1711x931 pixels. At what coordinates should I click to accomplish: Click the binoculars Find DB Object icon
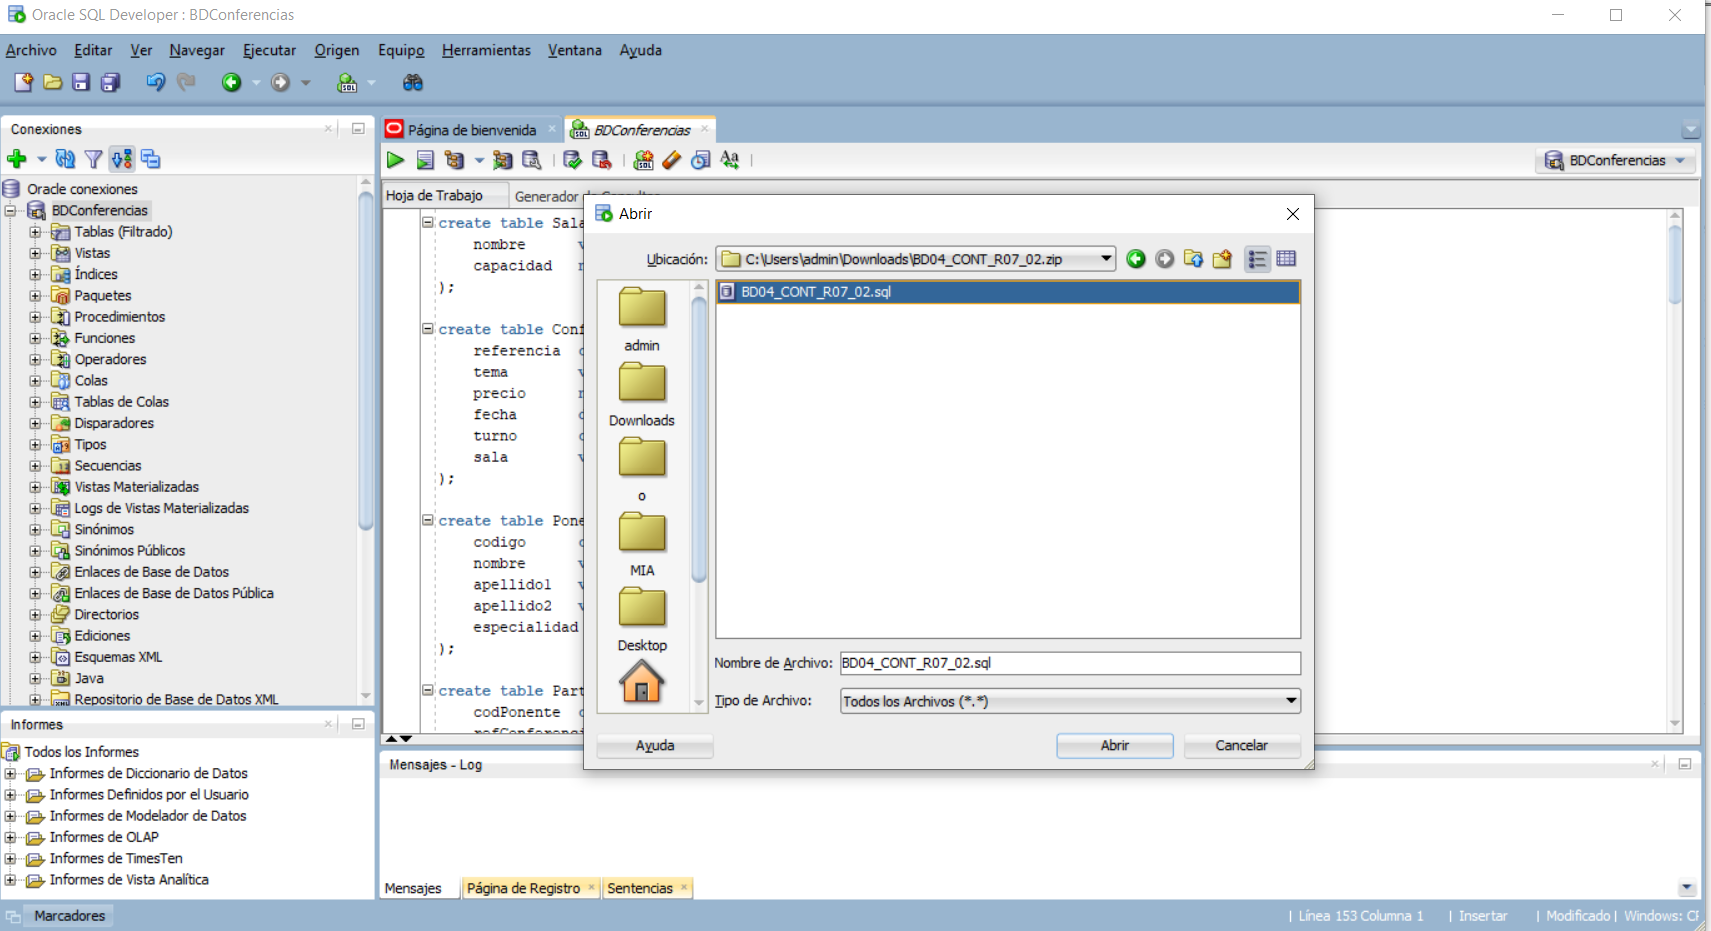pos(412,83)
